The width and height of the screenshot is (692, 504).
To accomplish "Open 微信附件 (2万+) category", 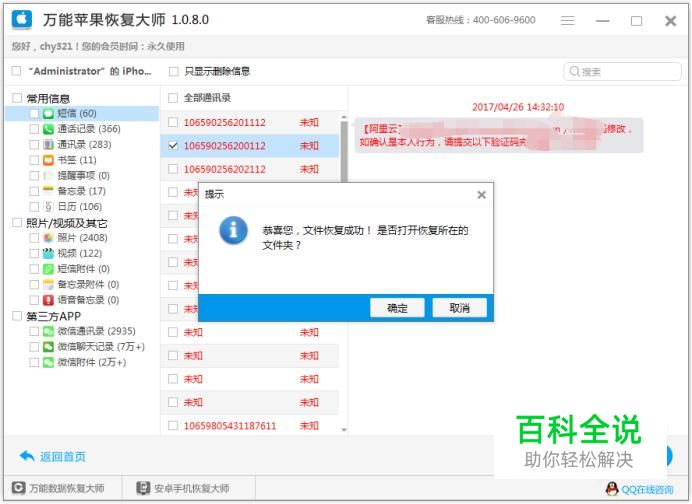I will 92,362.
